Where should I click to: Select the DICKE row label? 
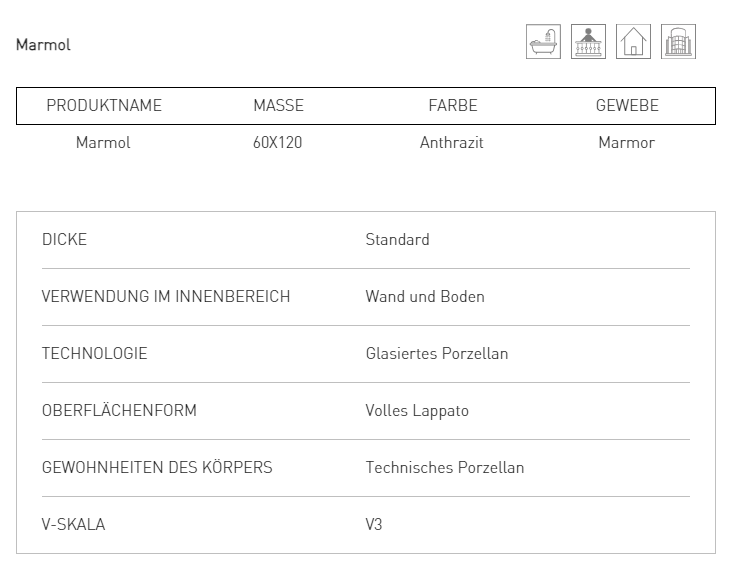[64, 239]
